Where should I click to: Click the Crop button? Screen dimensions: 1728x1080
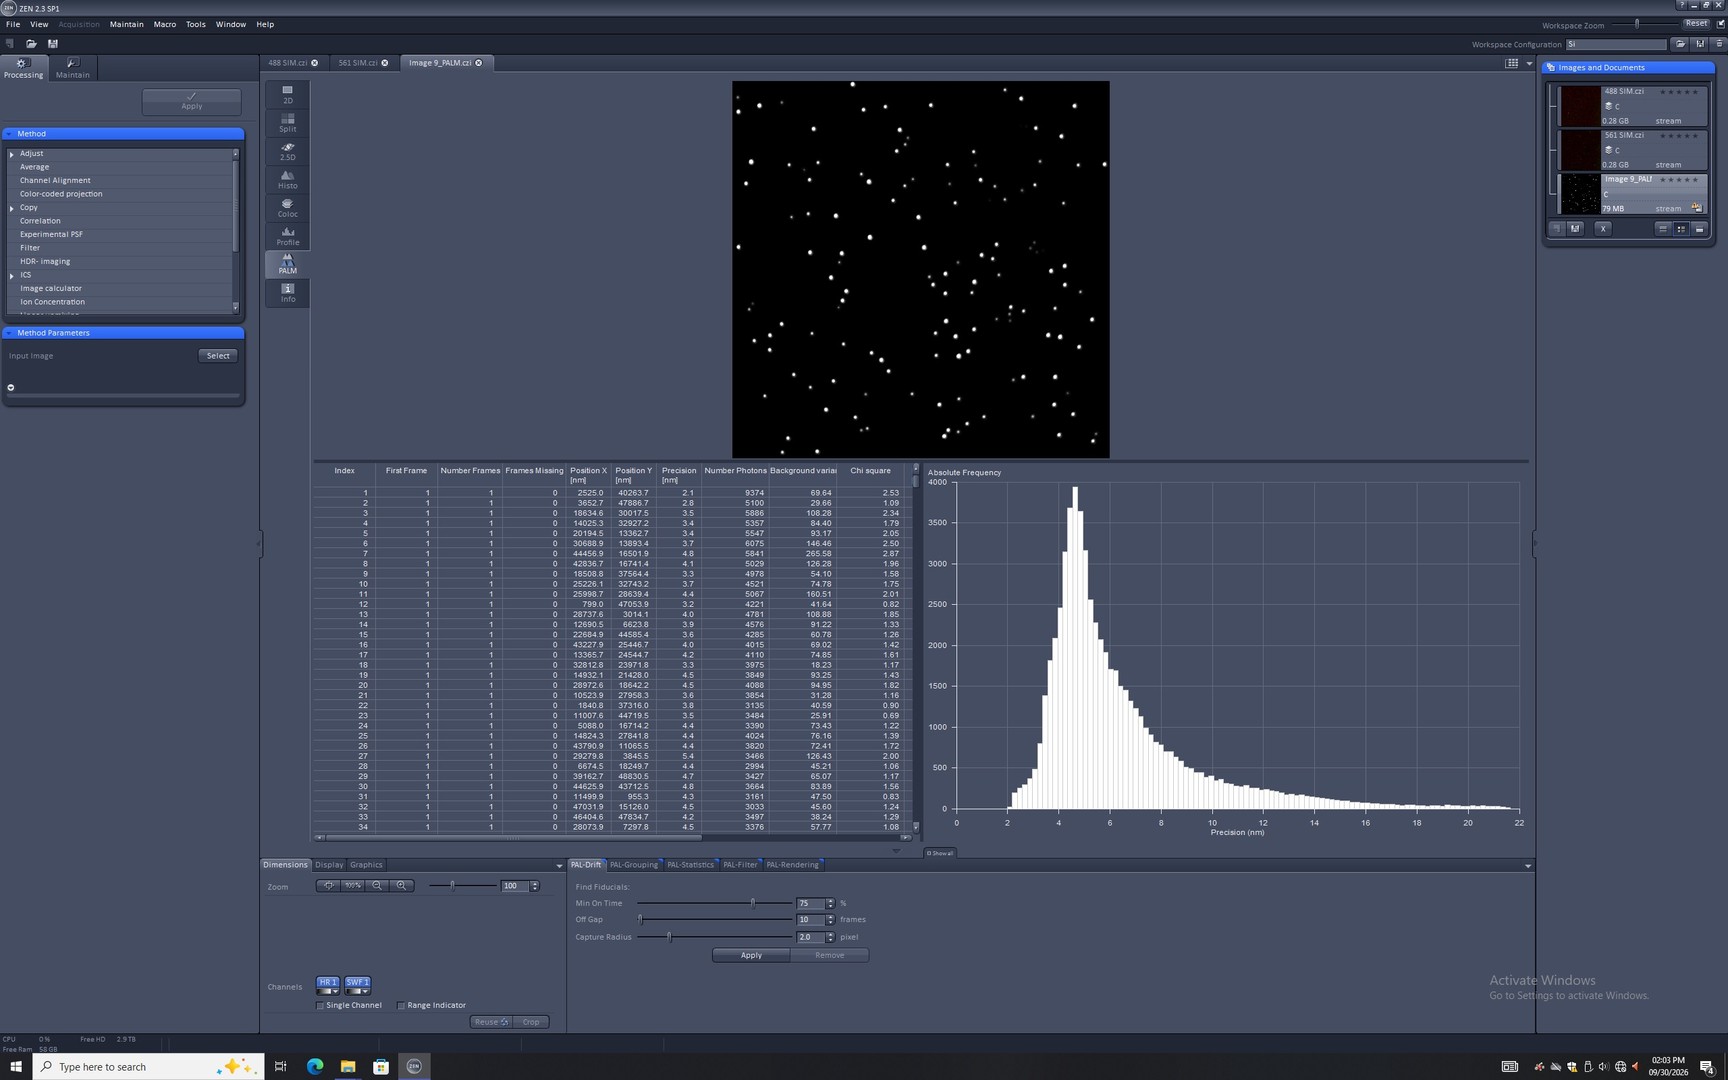coord(531,1022)
